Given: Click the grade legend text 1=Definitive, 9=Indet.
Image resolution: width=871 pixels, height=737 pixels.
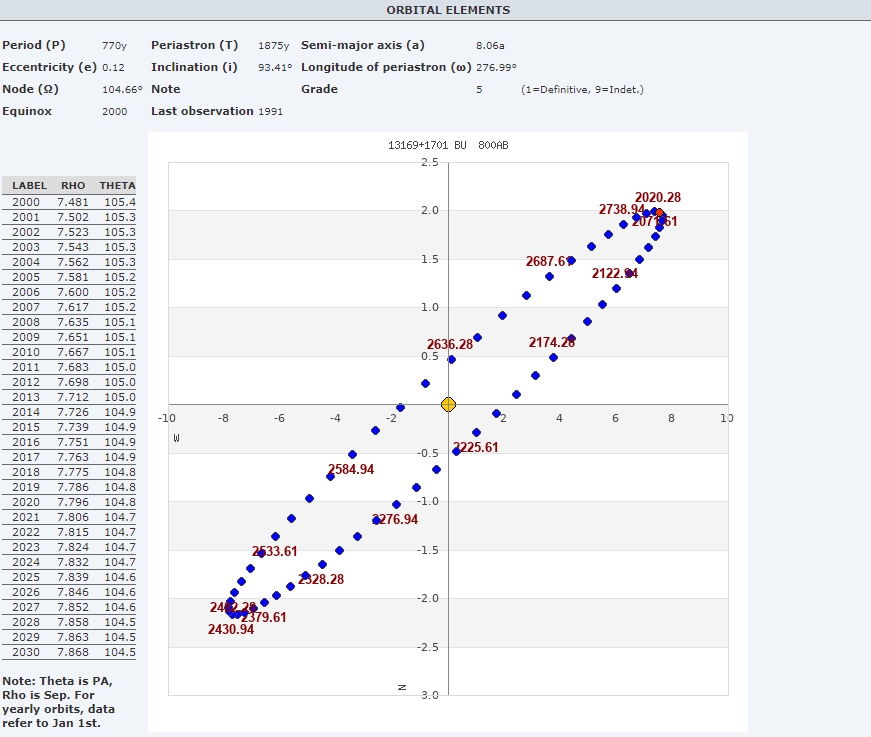Looking at the screenshot, I should 582,89.
